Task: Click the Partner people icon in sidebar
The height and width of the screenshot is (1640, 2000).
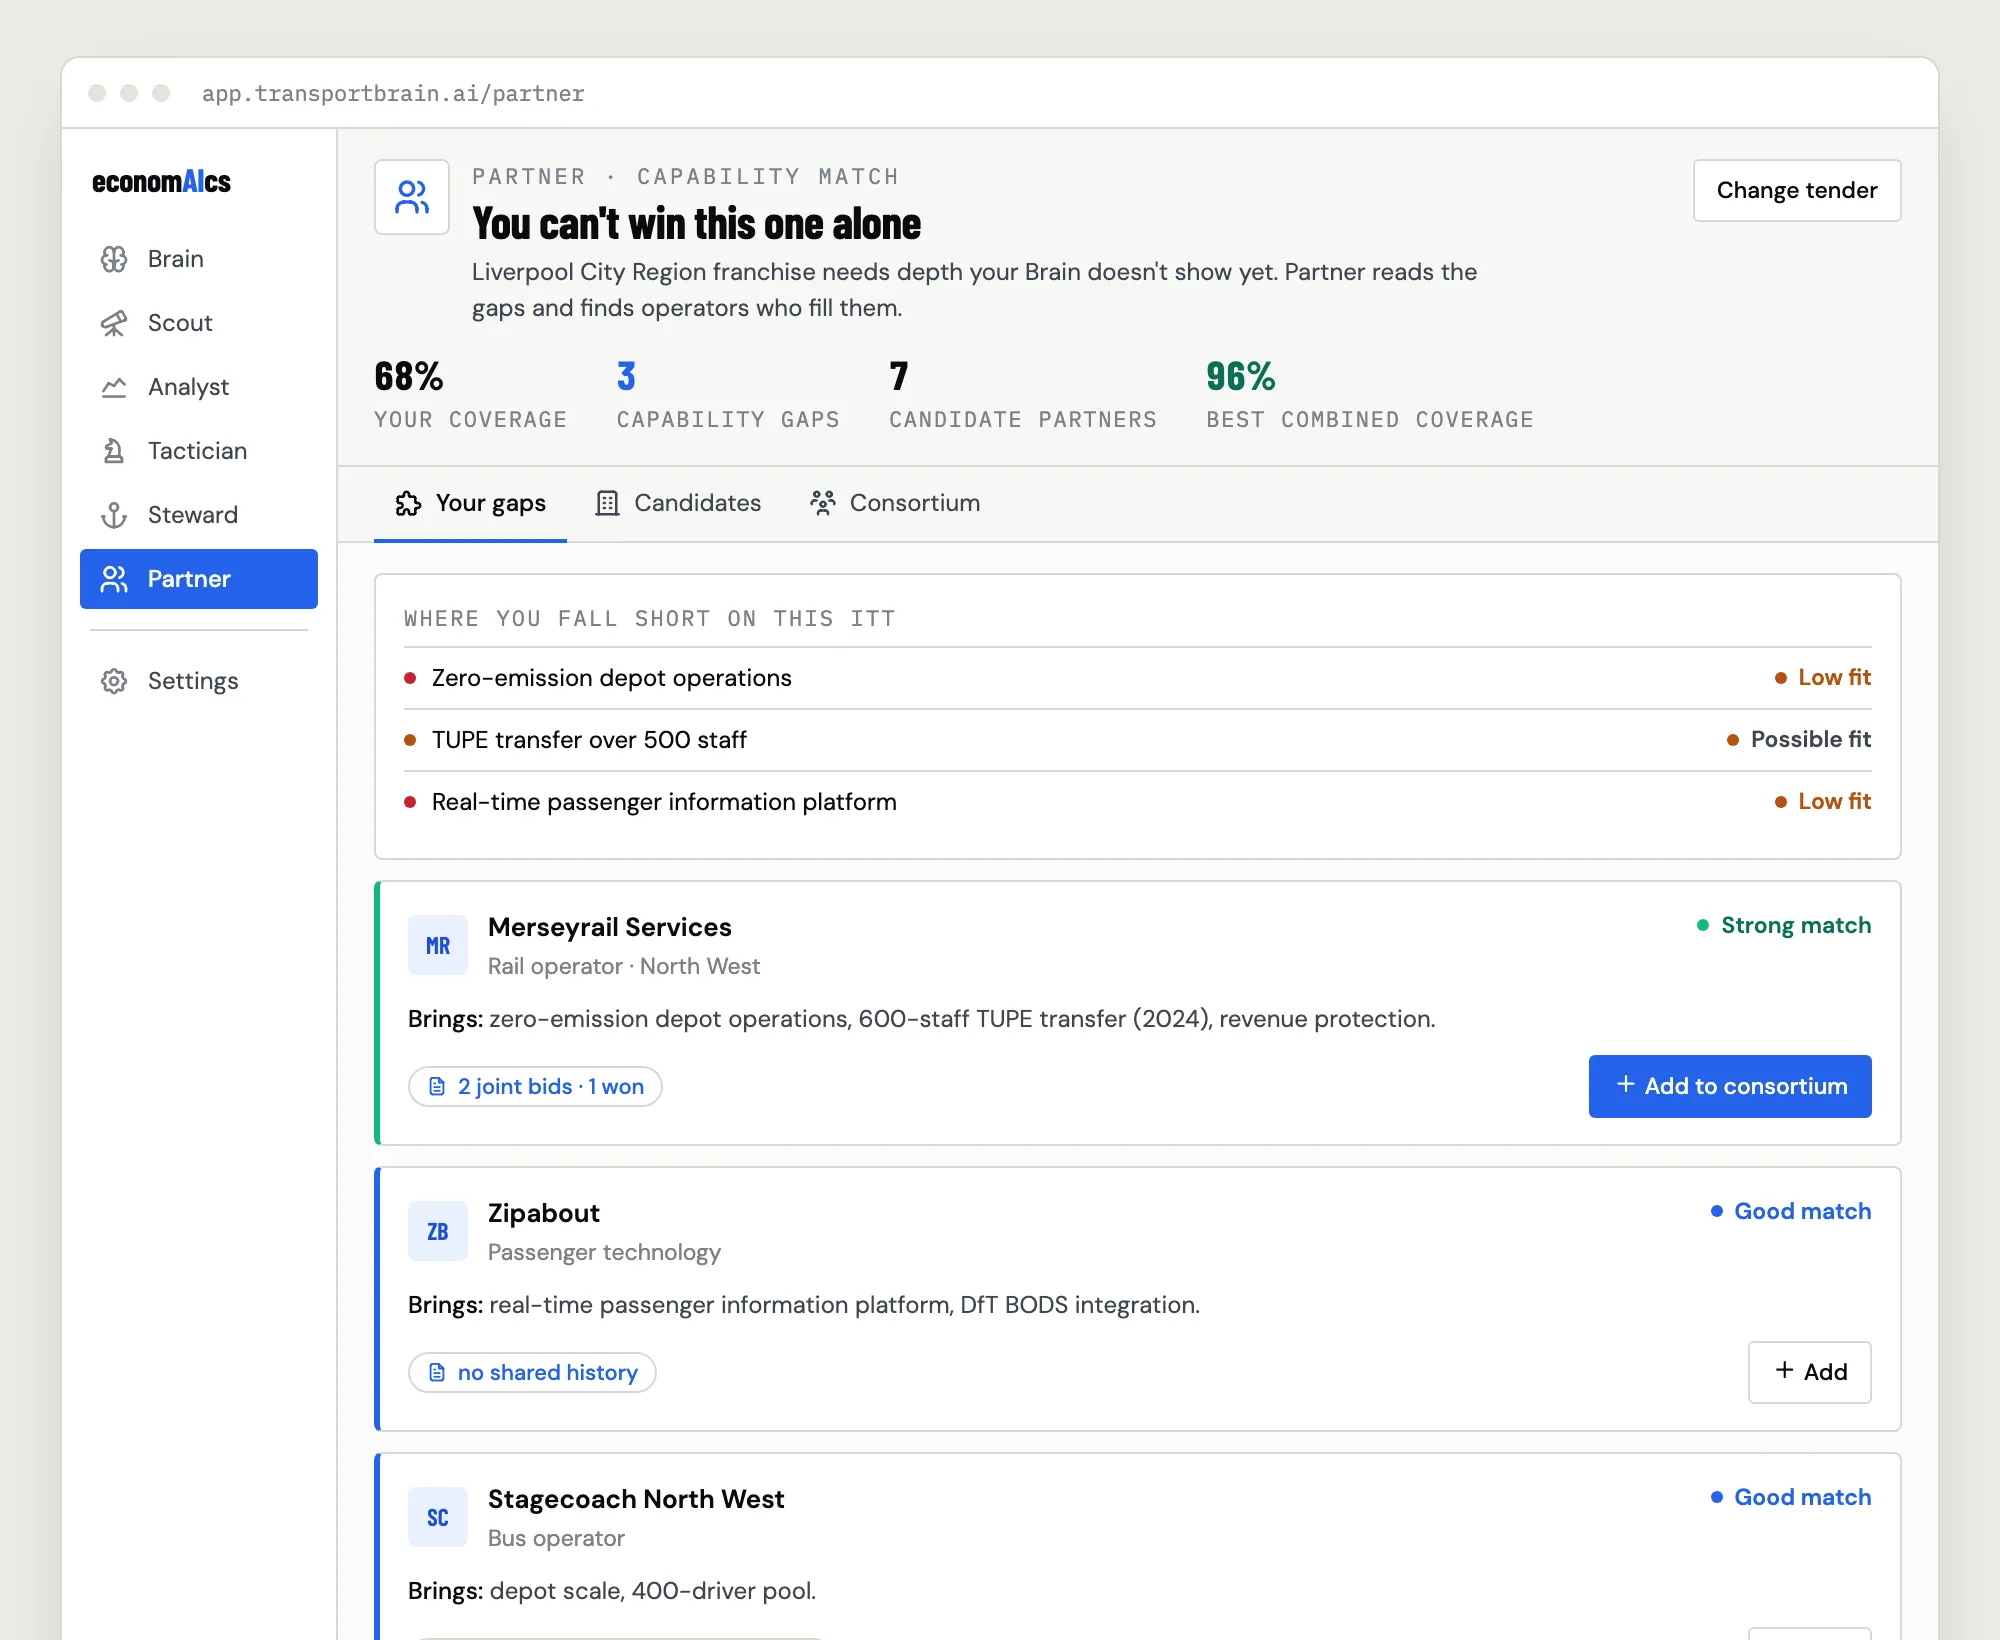Action: [x=114, y=579]
